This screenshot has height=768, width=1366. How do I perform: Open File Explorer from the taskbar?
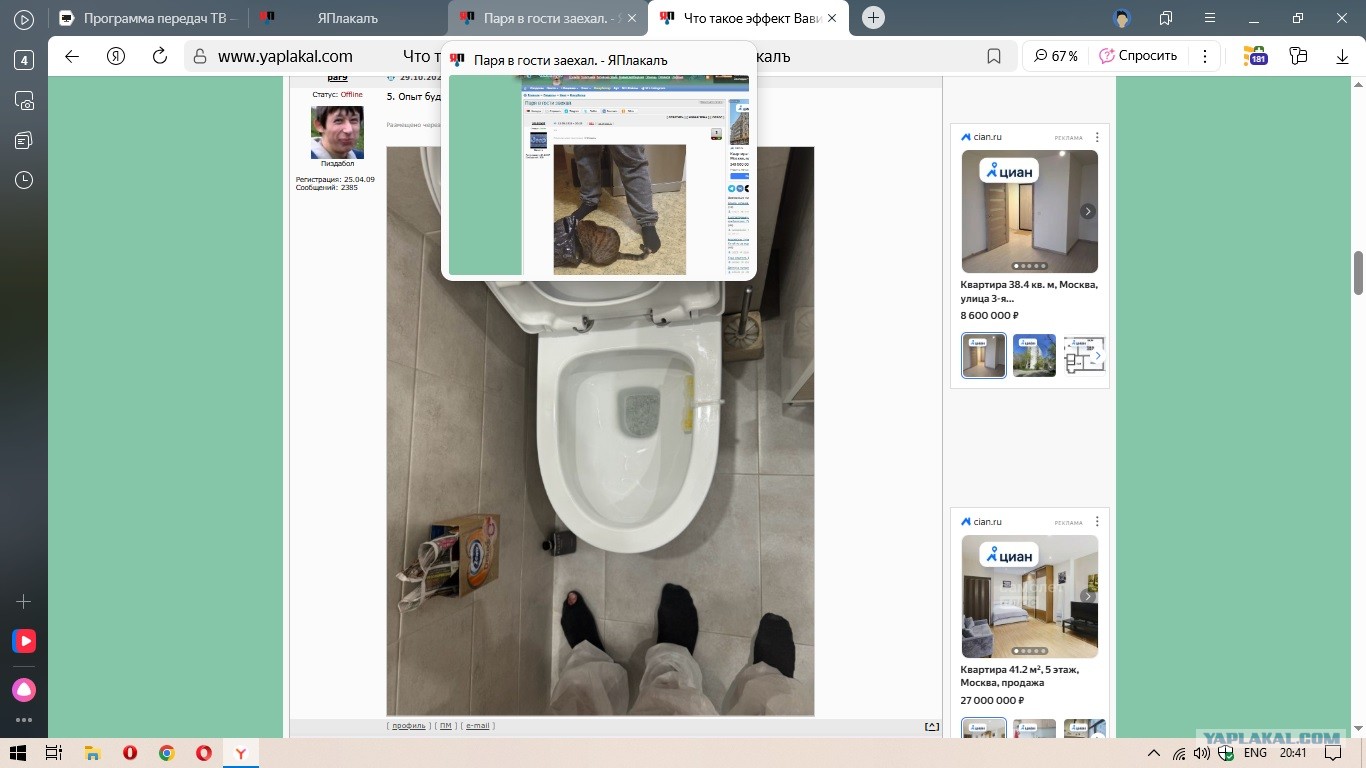pos(92,753)
